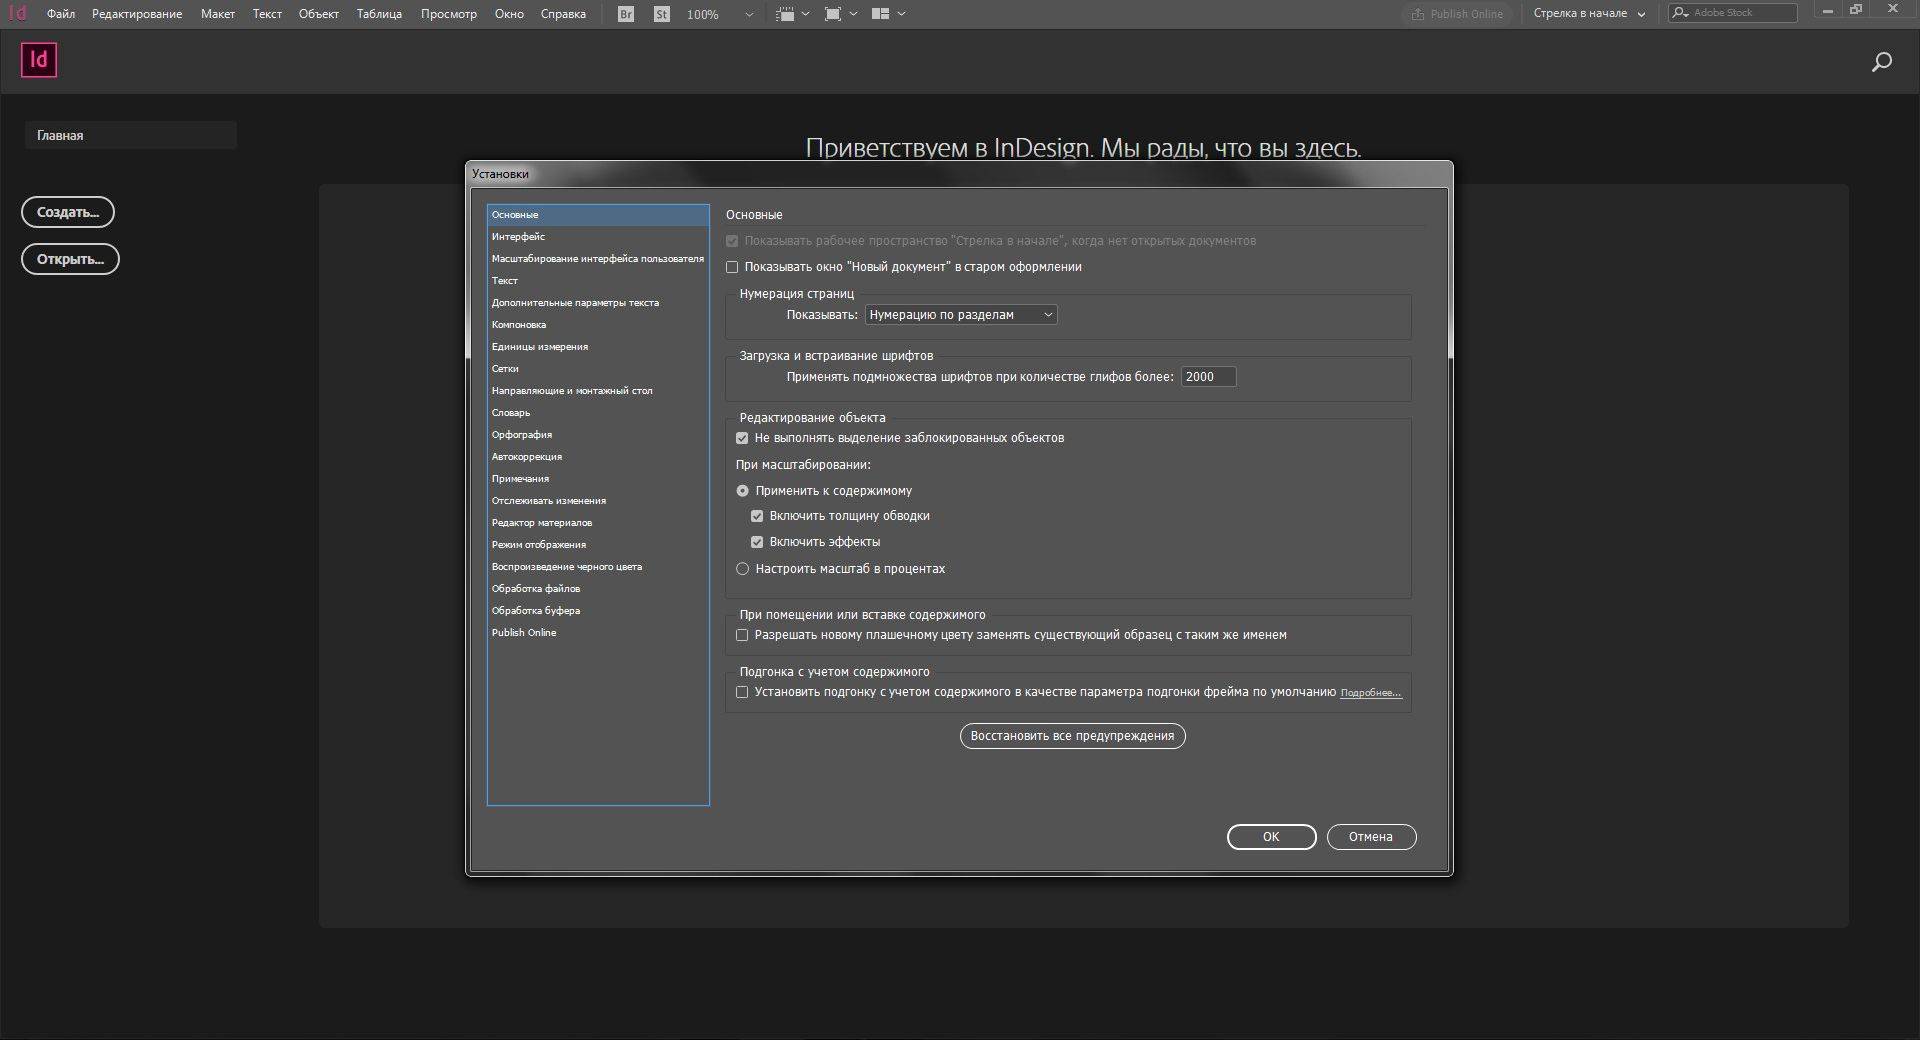Click the glyph count field showing 2000

(1207, 377)
